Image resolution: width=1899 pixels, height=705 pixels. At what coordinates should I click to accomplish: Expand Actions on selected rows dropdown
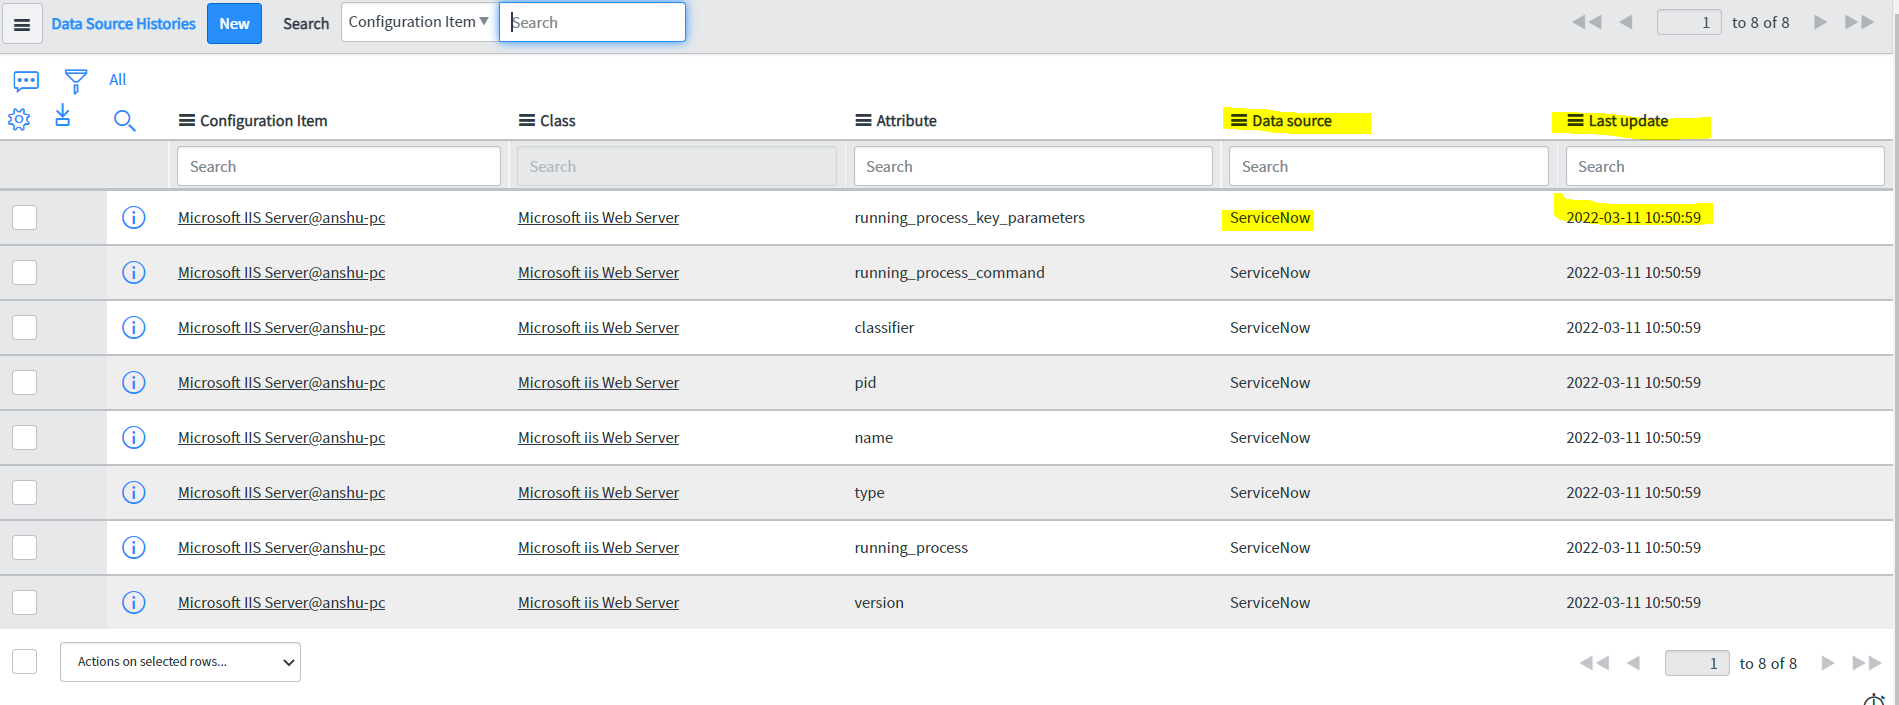click(180, 662)
